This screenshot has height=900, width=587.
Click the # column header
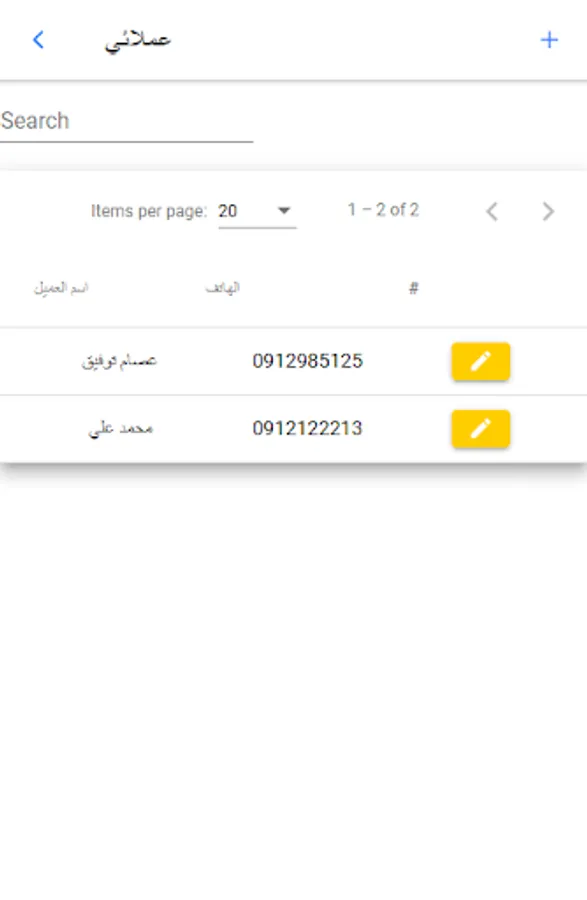[x=413, y=288]
